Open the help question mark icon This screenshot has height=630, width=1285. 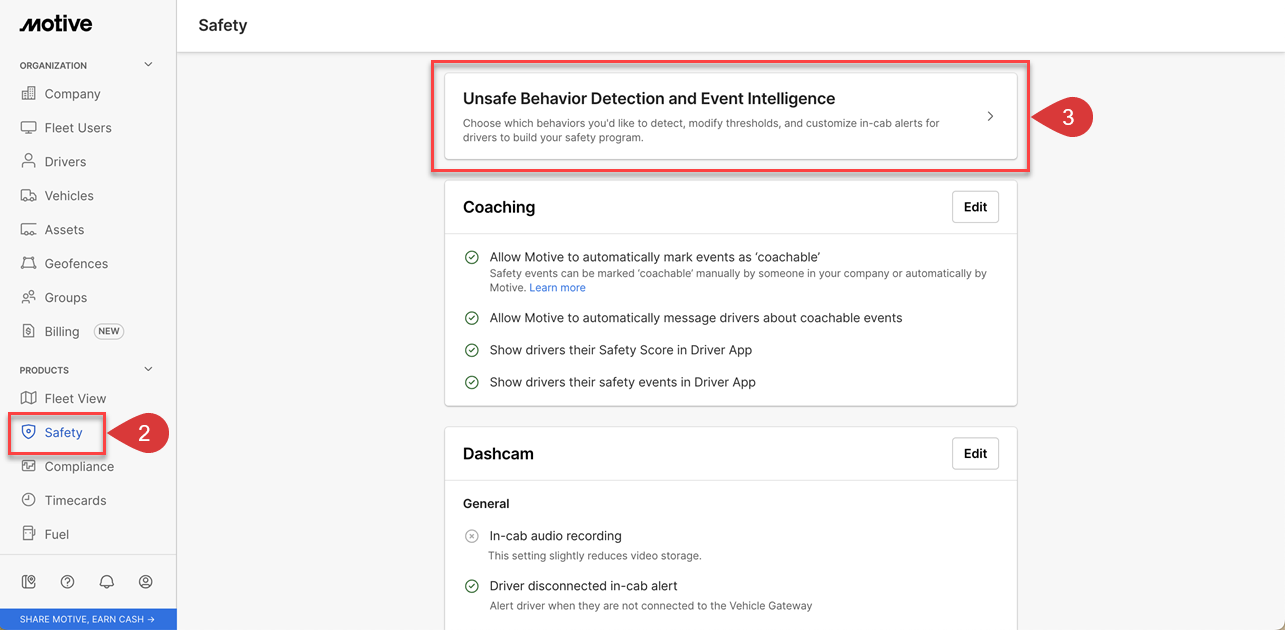tap(68, 581)
